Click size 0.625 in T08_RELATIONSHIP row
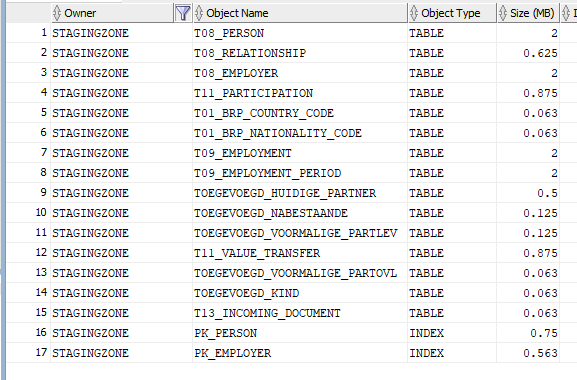Viewport: 577px width, 380px height. (528, 53)
